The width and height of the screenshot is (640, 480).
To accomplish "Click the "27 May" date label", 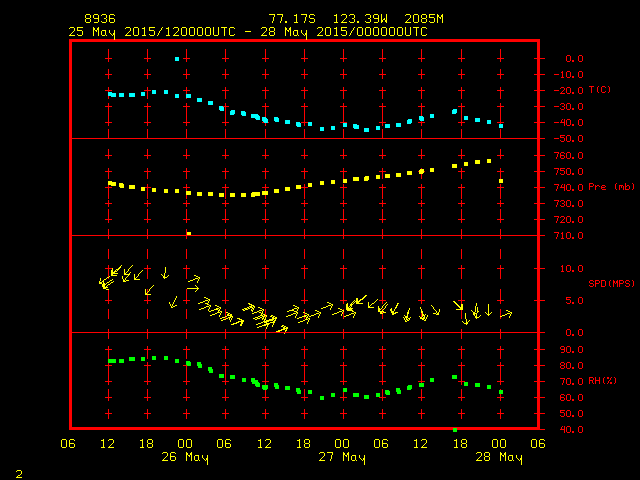I will tap(342, 458).
